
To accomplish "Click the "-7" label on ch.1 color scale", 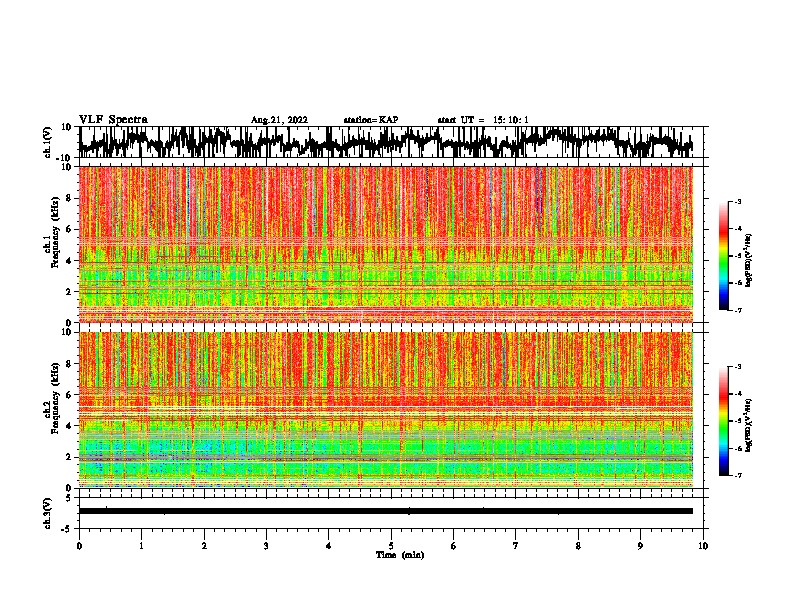I will [737, 310].
